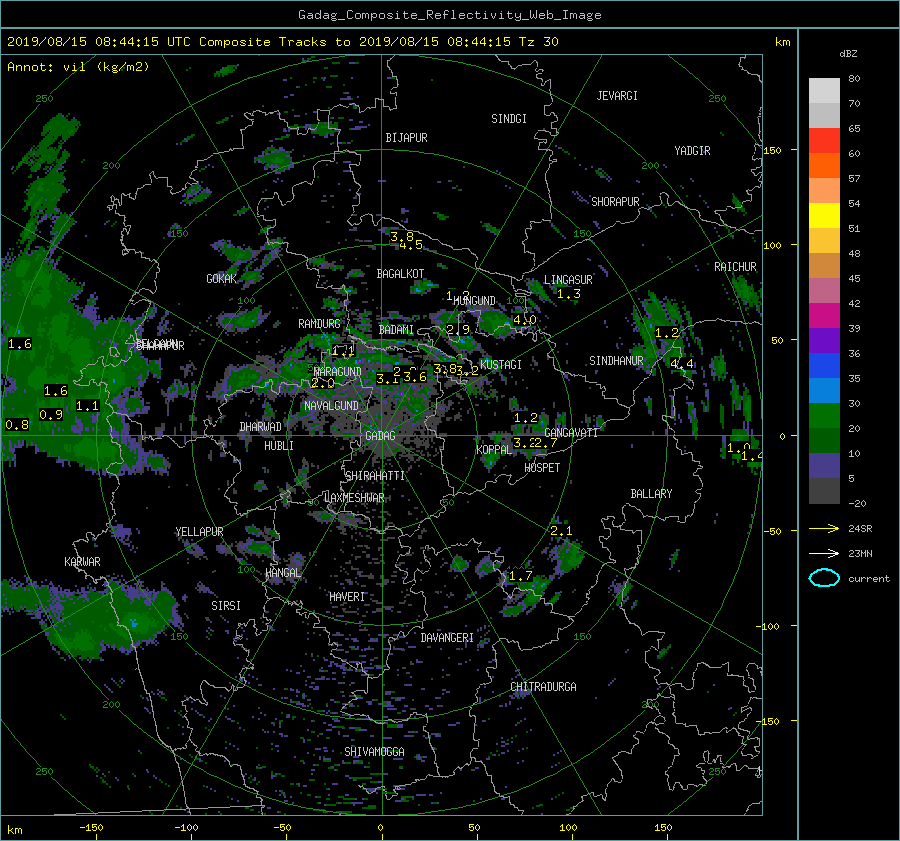Click the cyan 'current' ellipse legend icon
The image size is (900, 841).
[824, 578]
